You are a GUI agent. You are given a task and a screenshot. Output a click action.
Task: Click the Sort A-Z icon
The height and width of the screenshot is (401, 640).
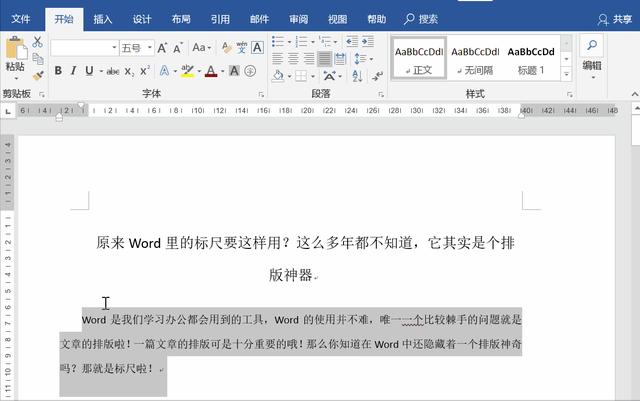coord(357,76)
